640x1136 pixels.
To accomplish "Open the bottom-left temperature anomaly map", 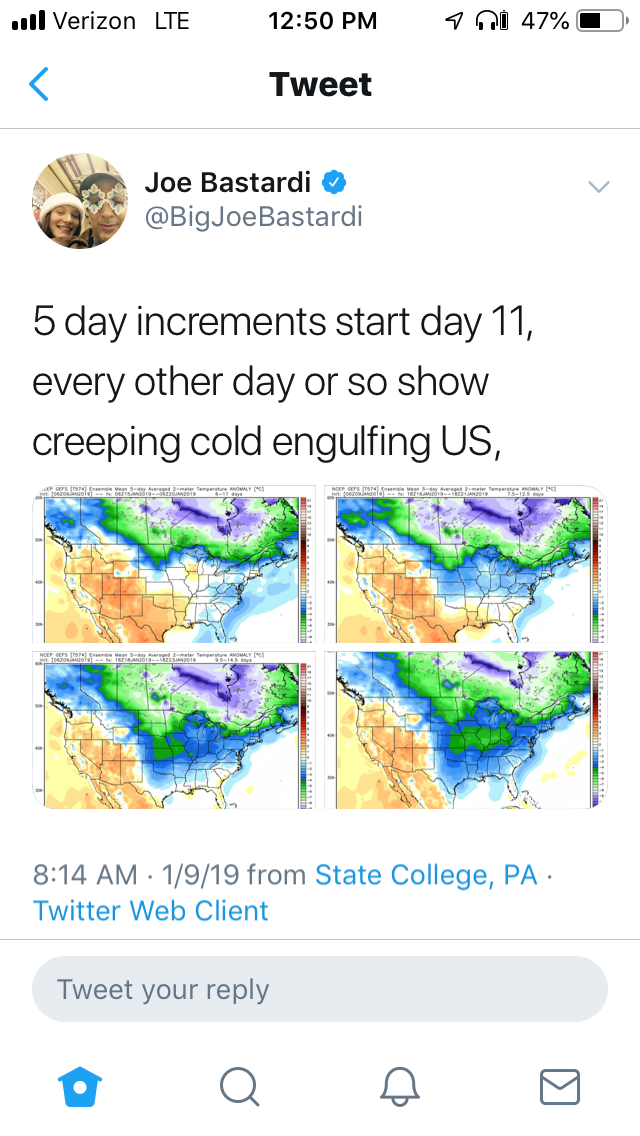I will [174, 729].
